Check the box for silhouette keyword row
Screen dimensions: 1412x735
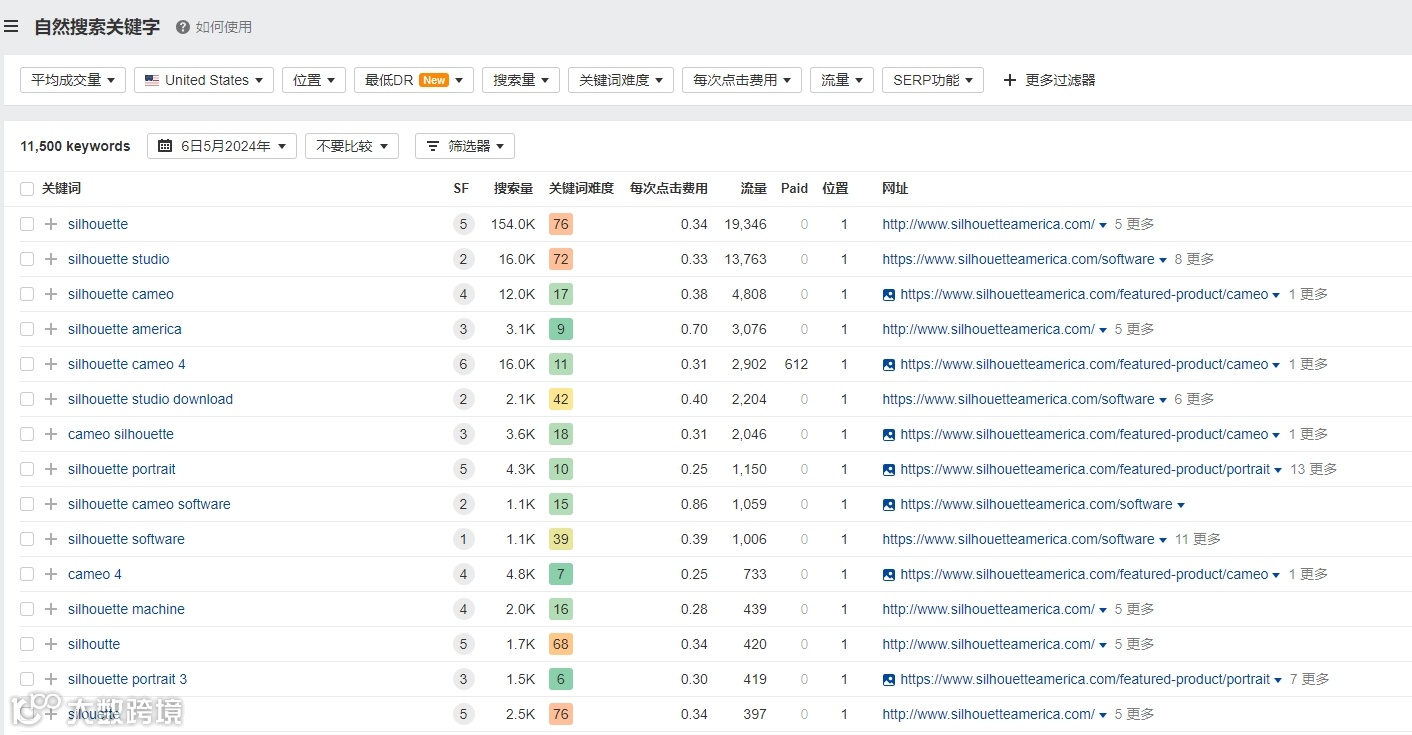[x=27, y=224]
